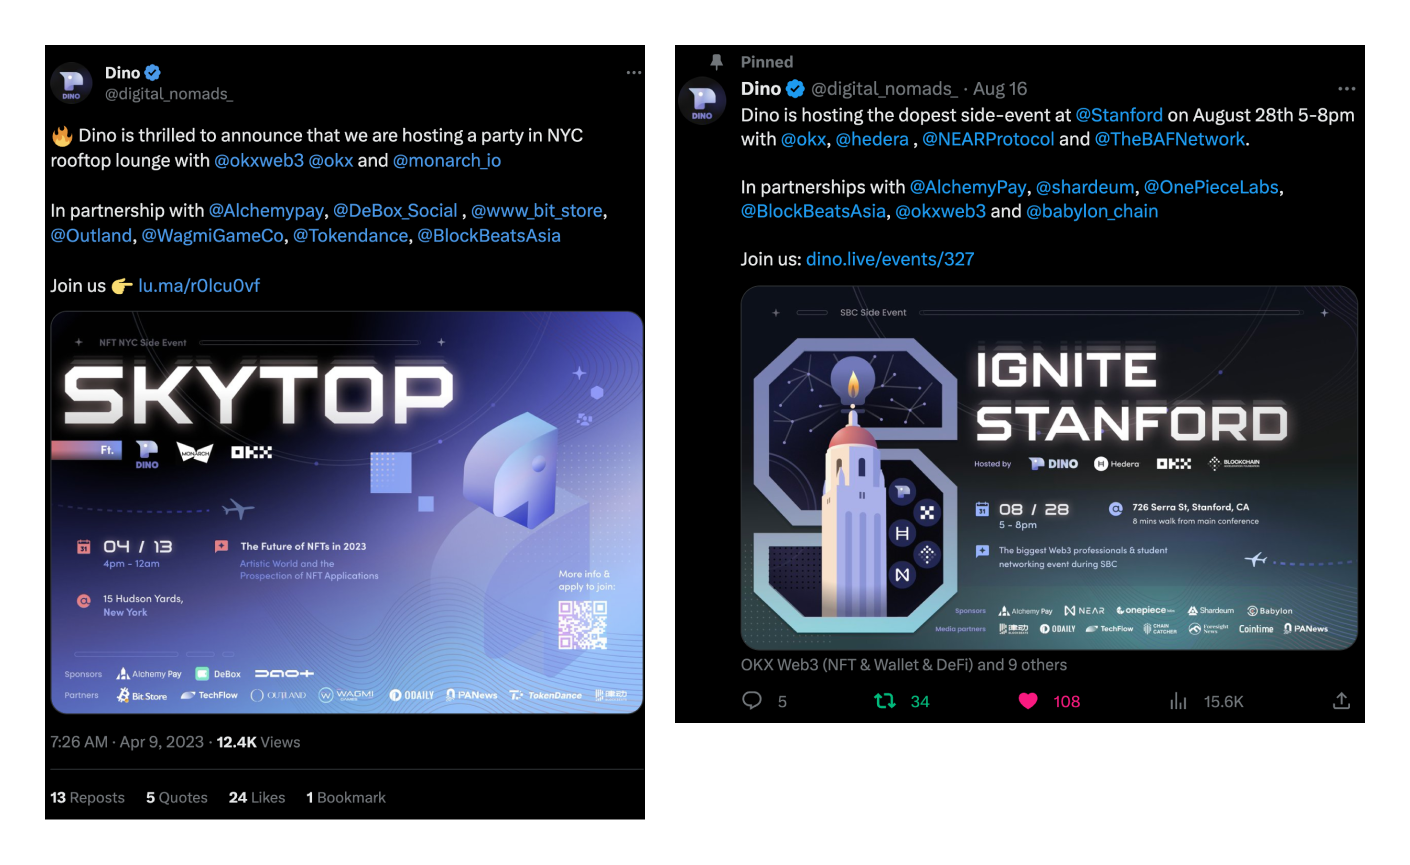Open the views analytics bar chart icon
1410x865 pixels.
(x=1178, y=701)
